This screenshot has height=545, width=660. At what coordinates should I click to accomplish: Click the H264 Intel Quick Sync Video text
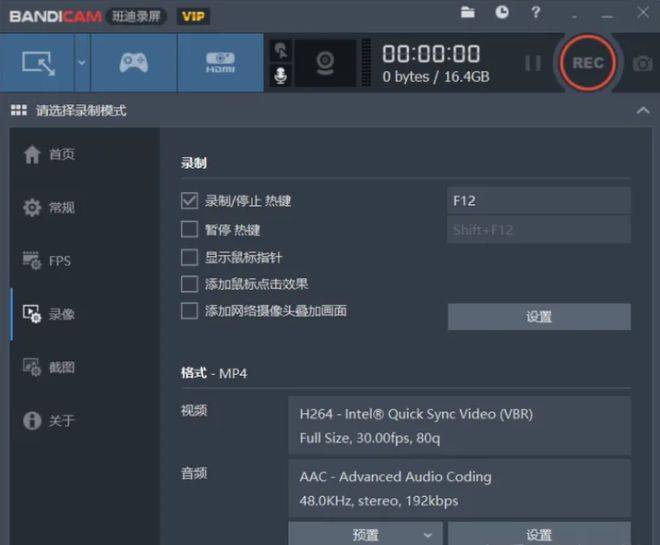(416, 414)
